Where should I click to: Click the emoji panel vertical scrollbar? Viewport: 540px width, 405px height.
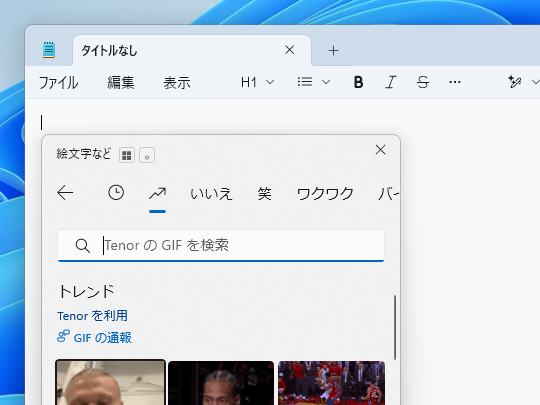pos(395,327)
